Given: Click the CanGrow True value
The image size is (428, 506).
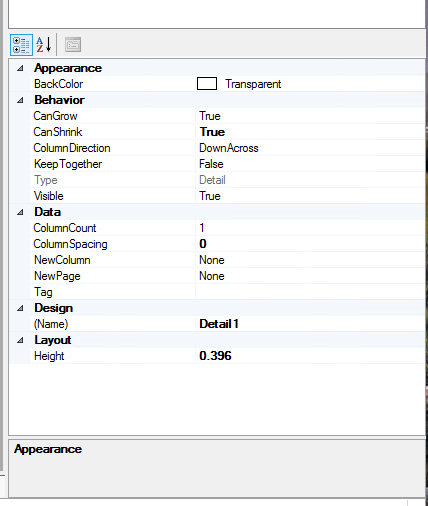Looking at the screenshot, I should point(210,116).
